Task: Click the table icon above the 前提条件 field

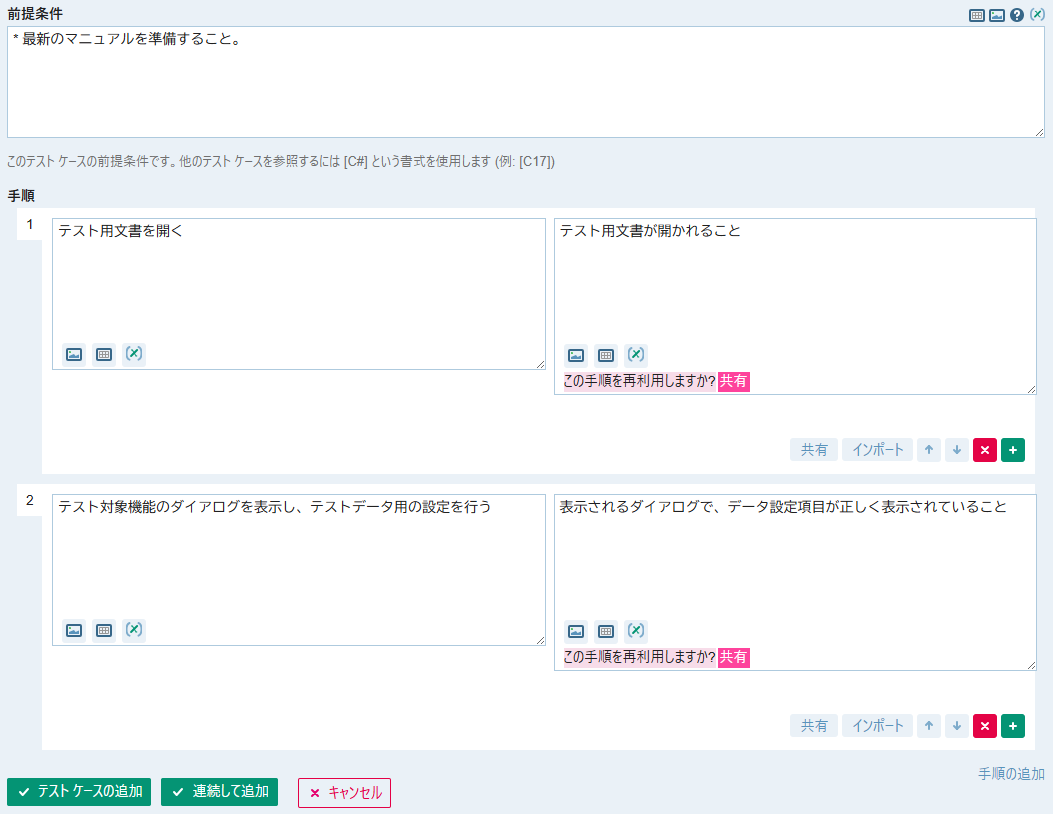Action: pos(976,15)
